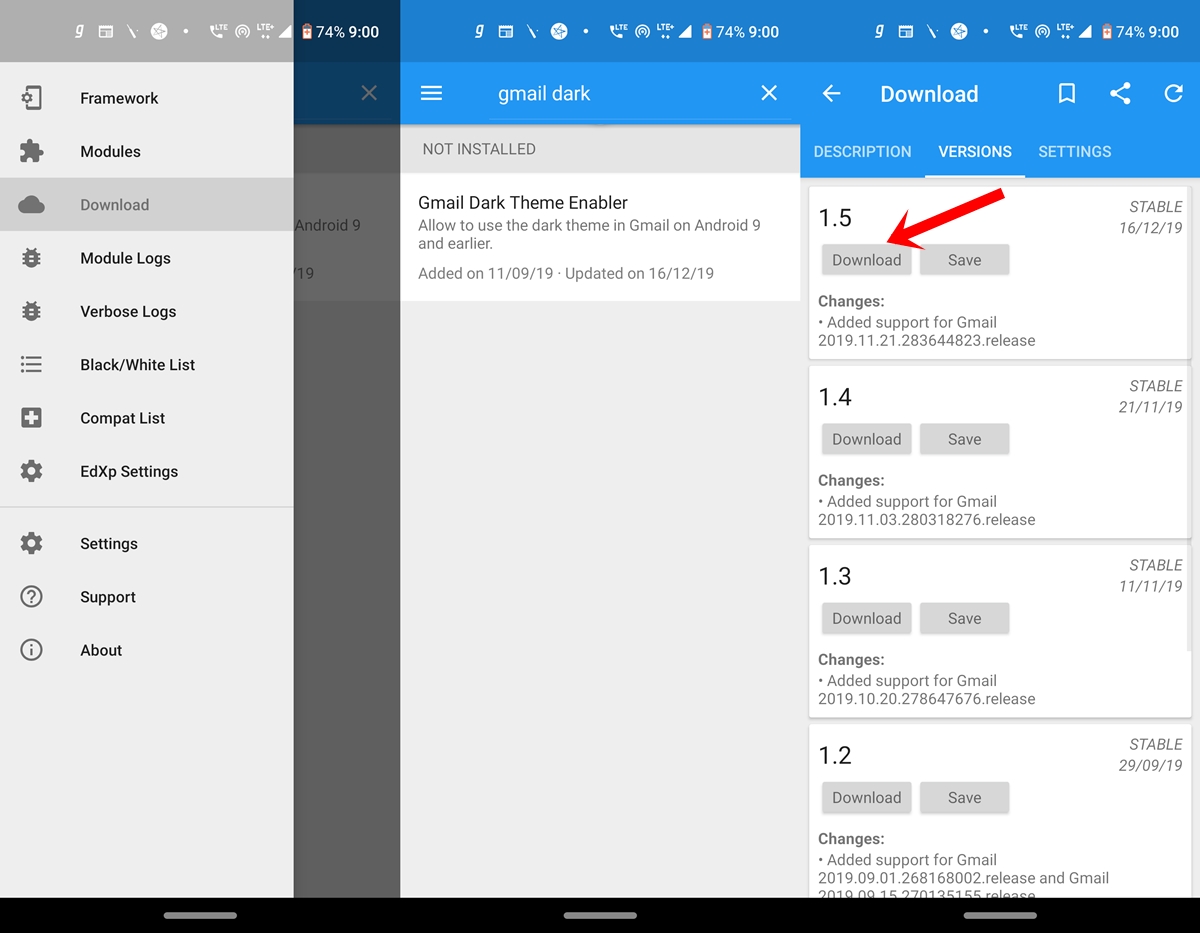
Task: Refresh the module page
Action: click(x=1174, y=93)
